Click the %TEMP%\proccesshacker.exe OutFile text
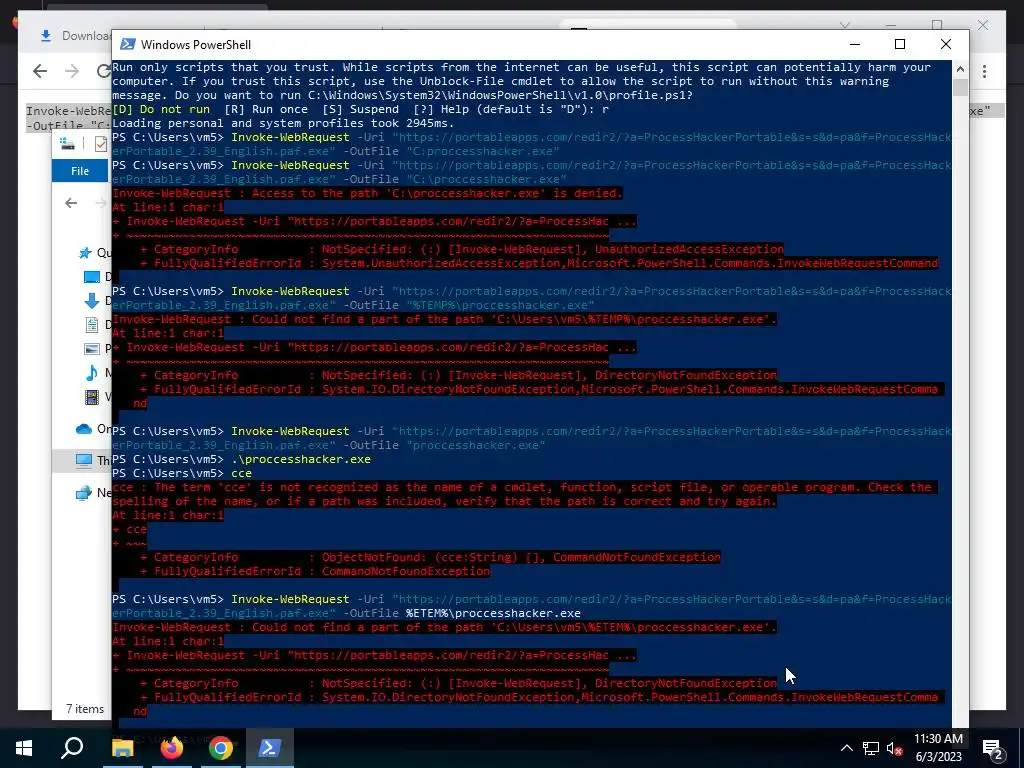 500,305
